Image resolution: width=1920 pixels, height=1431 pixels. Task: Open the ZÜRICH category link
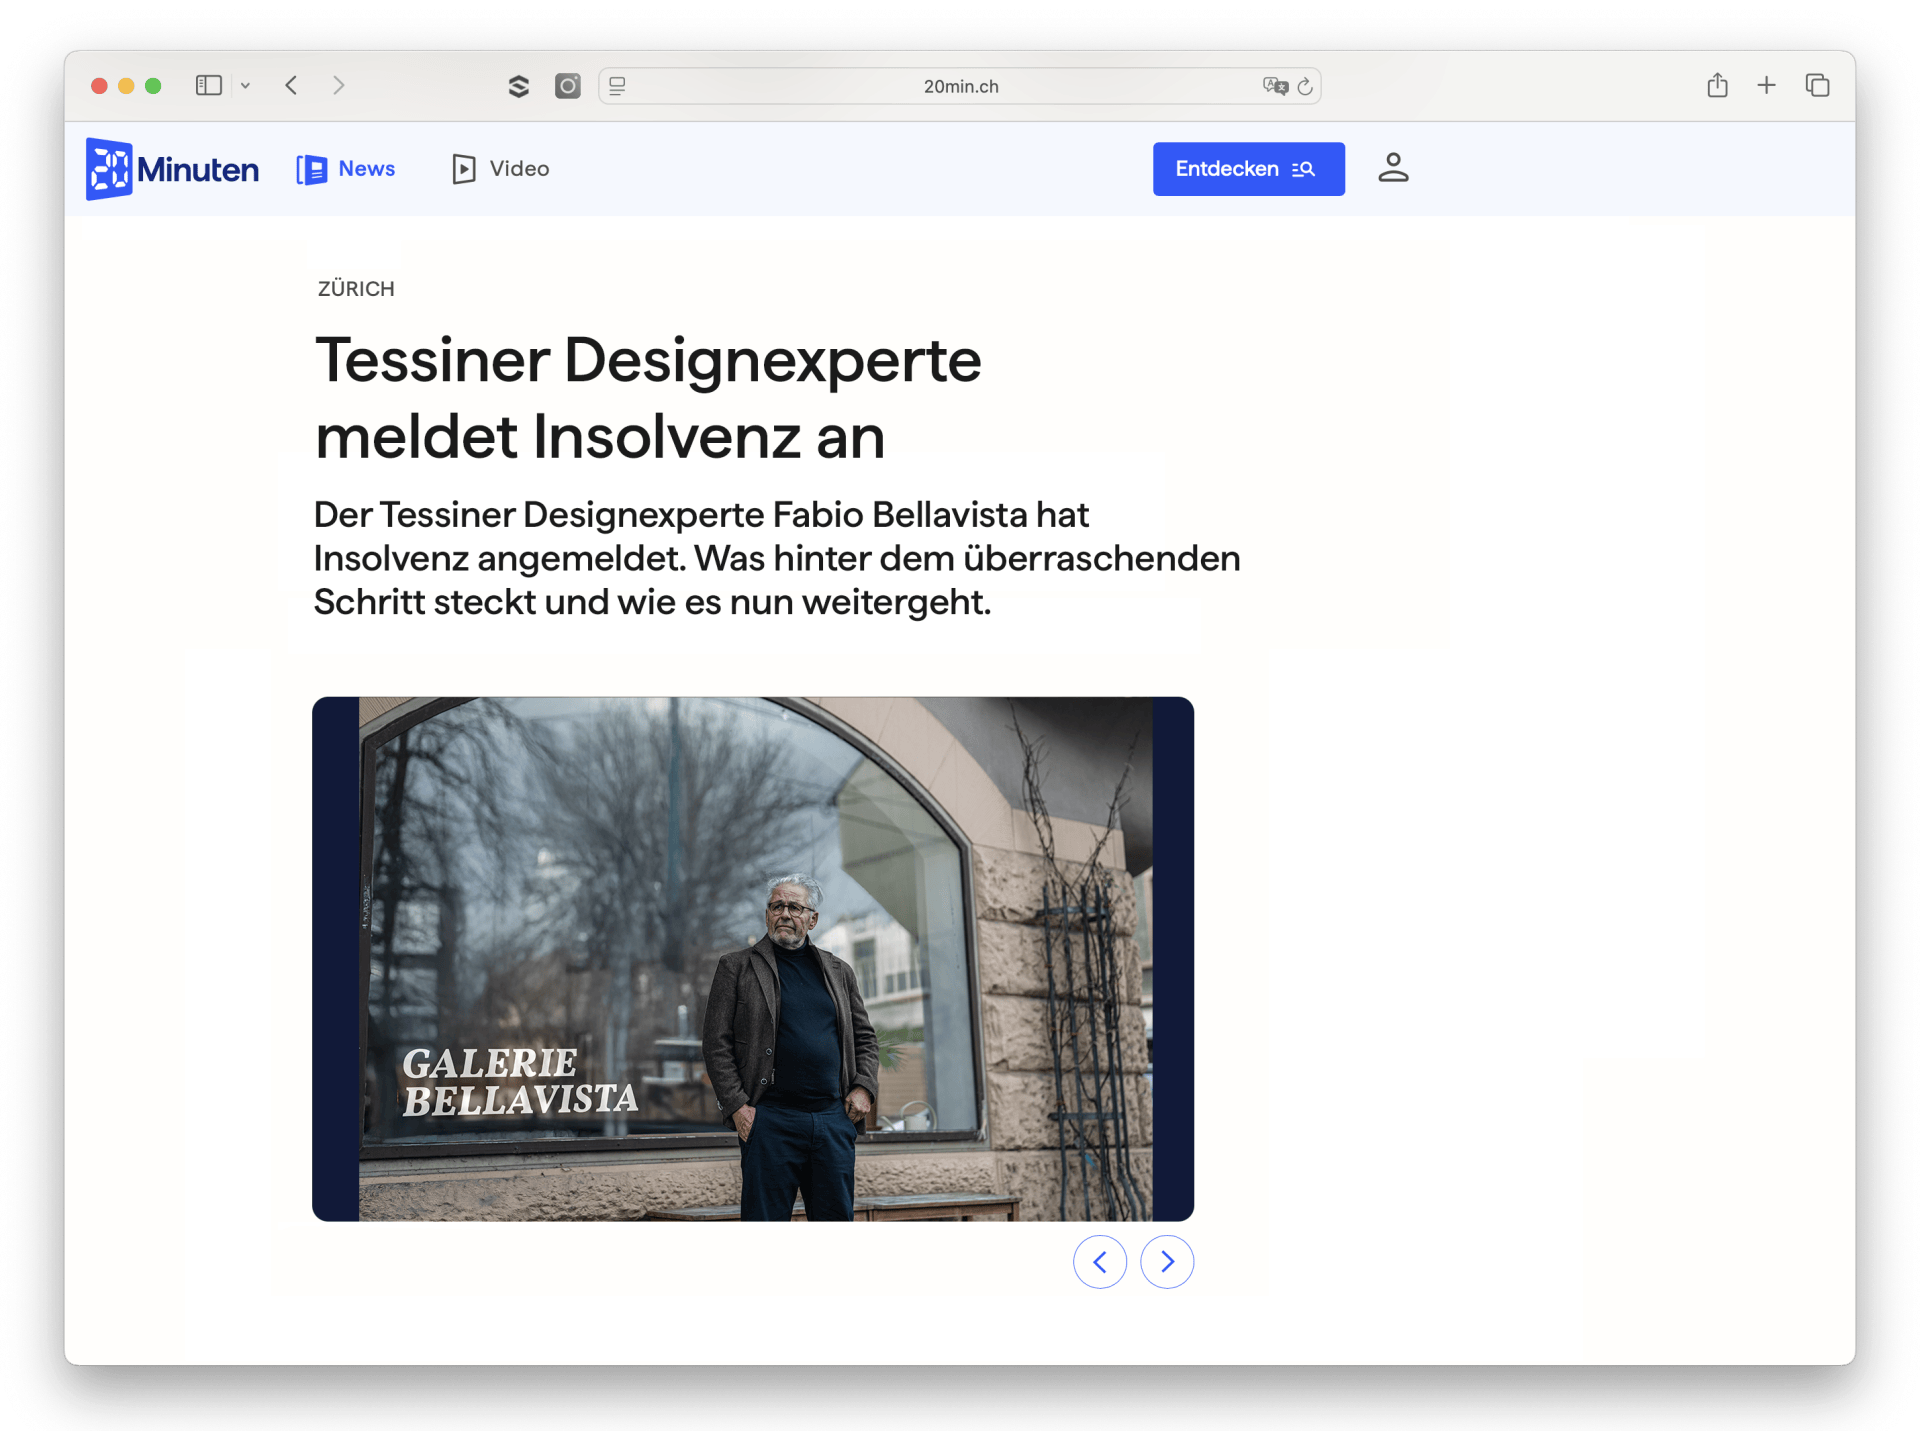click(356, 289)
